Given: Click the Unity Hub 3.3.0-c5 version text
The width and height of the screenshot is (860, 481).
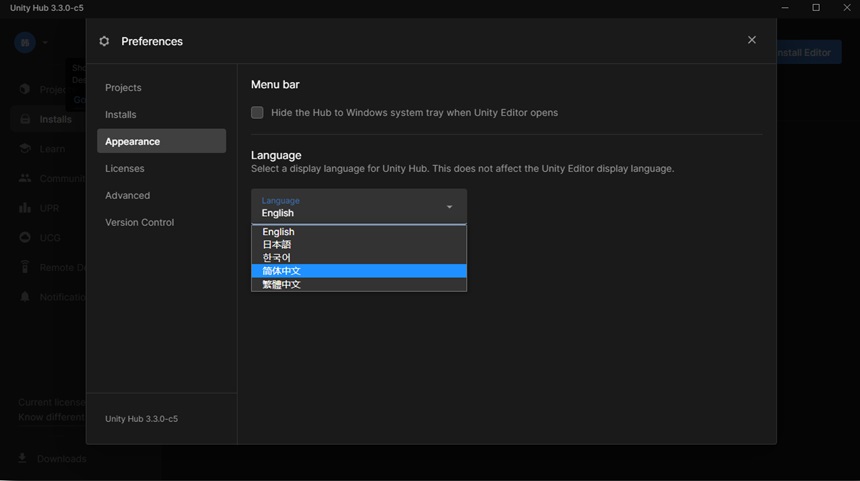Looking at the screenshot, I should [142, 418].
